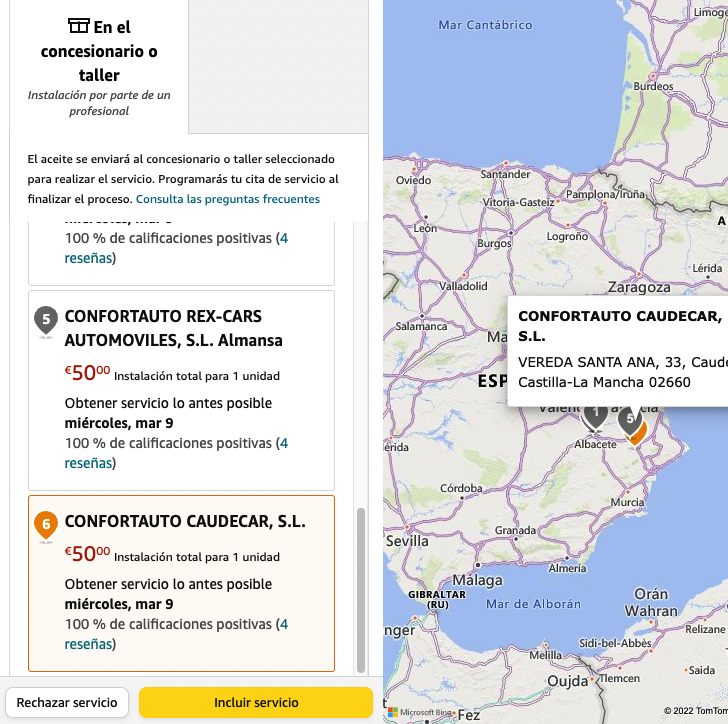Select the CONFORTAUTO REX-CARS Almansa card
The width and height of the screenshot is (728, 724).
(181, 390)
